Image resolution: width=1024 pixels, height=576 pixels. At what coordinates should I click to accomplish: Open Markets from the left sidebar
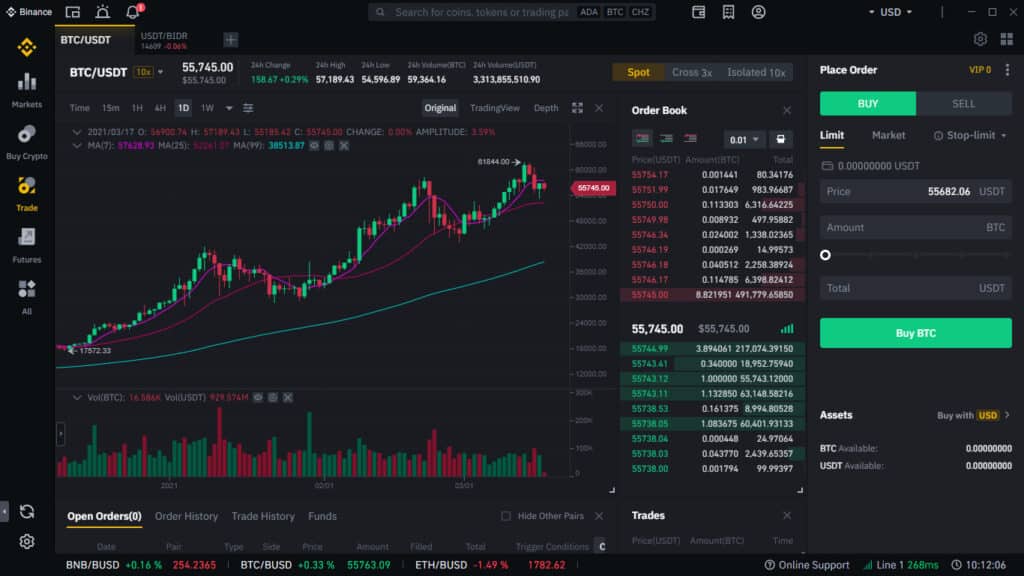click(x=27, y=90)
